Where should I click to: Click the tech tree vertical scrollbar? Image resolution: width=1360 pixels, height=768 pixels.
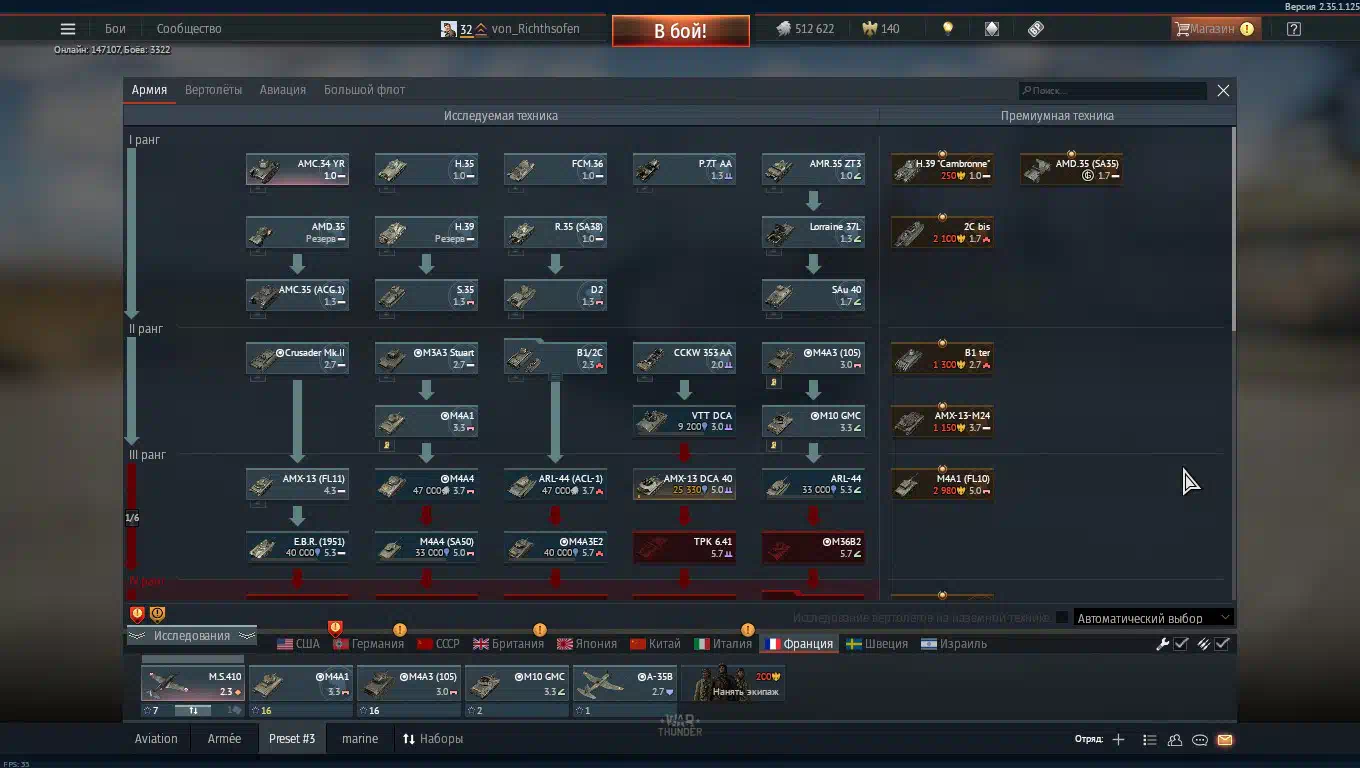1233,228
